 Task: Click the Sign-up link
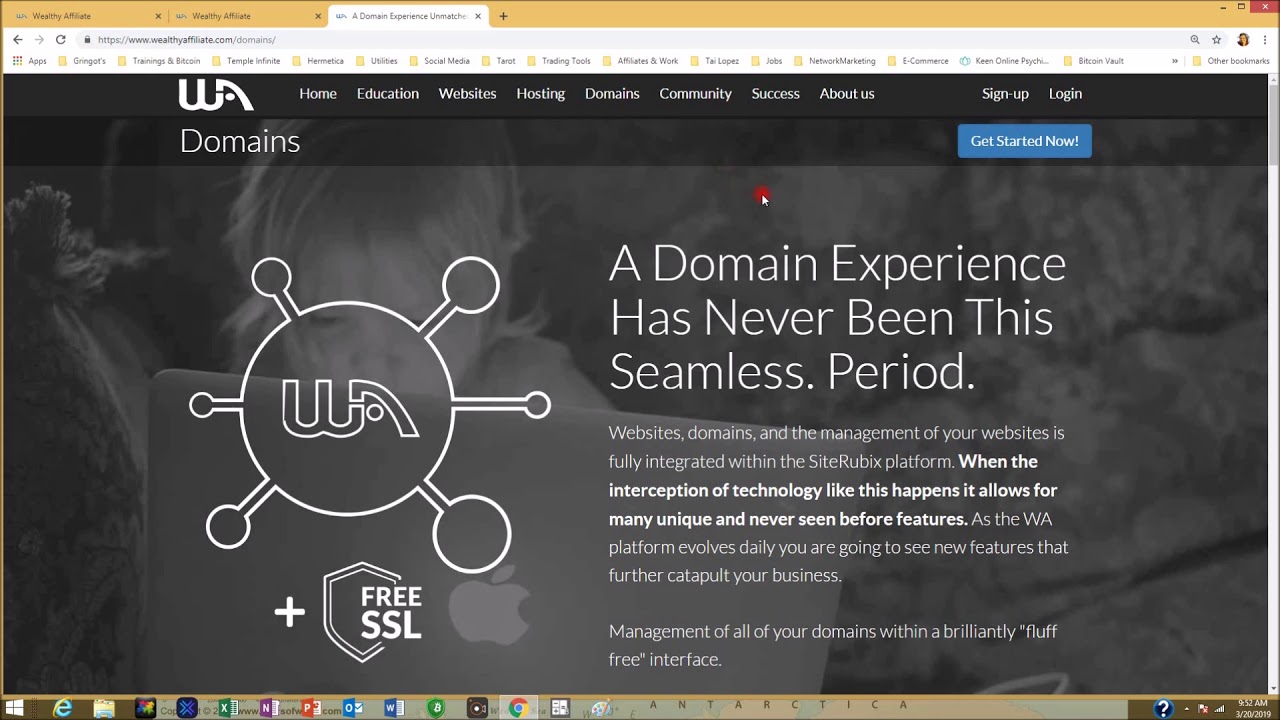point(1005,94)
